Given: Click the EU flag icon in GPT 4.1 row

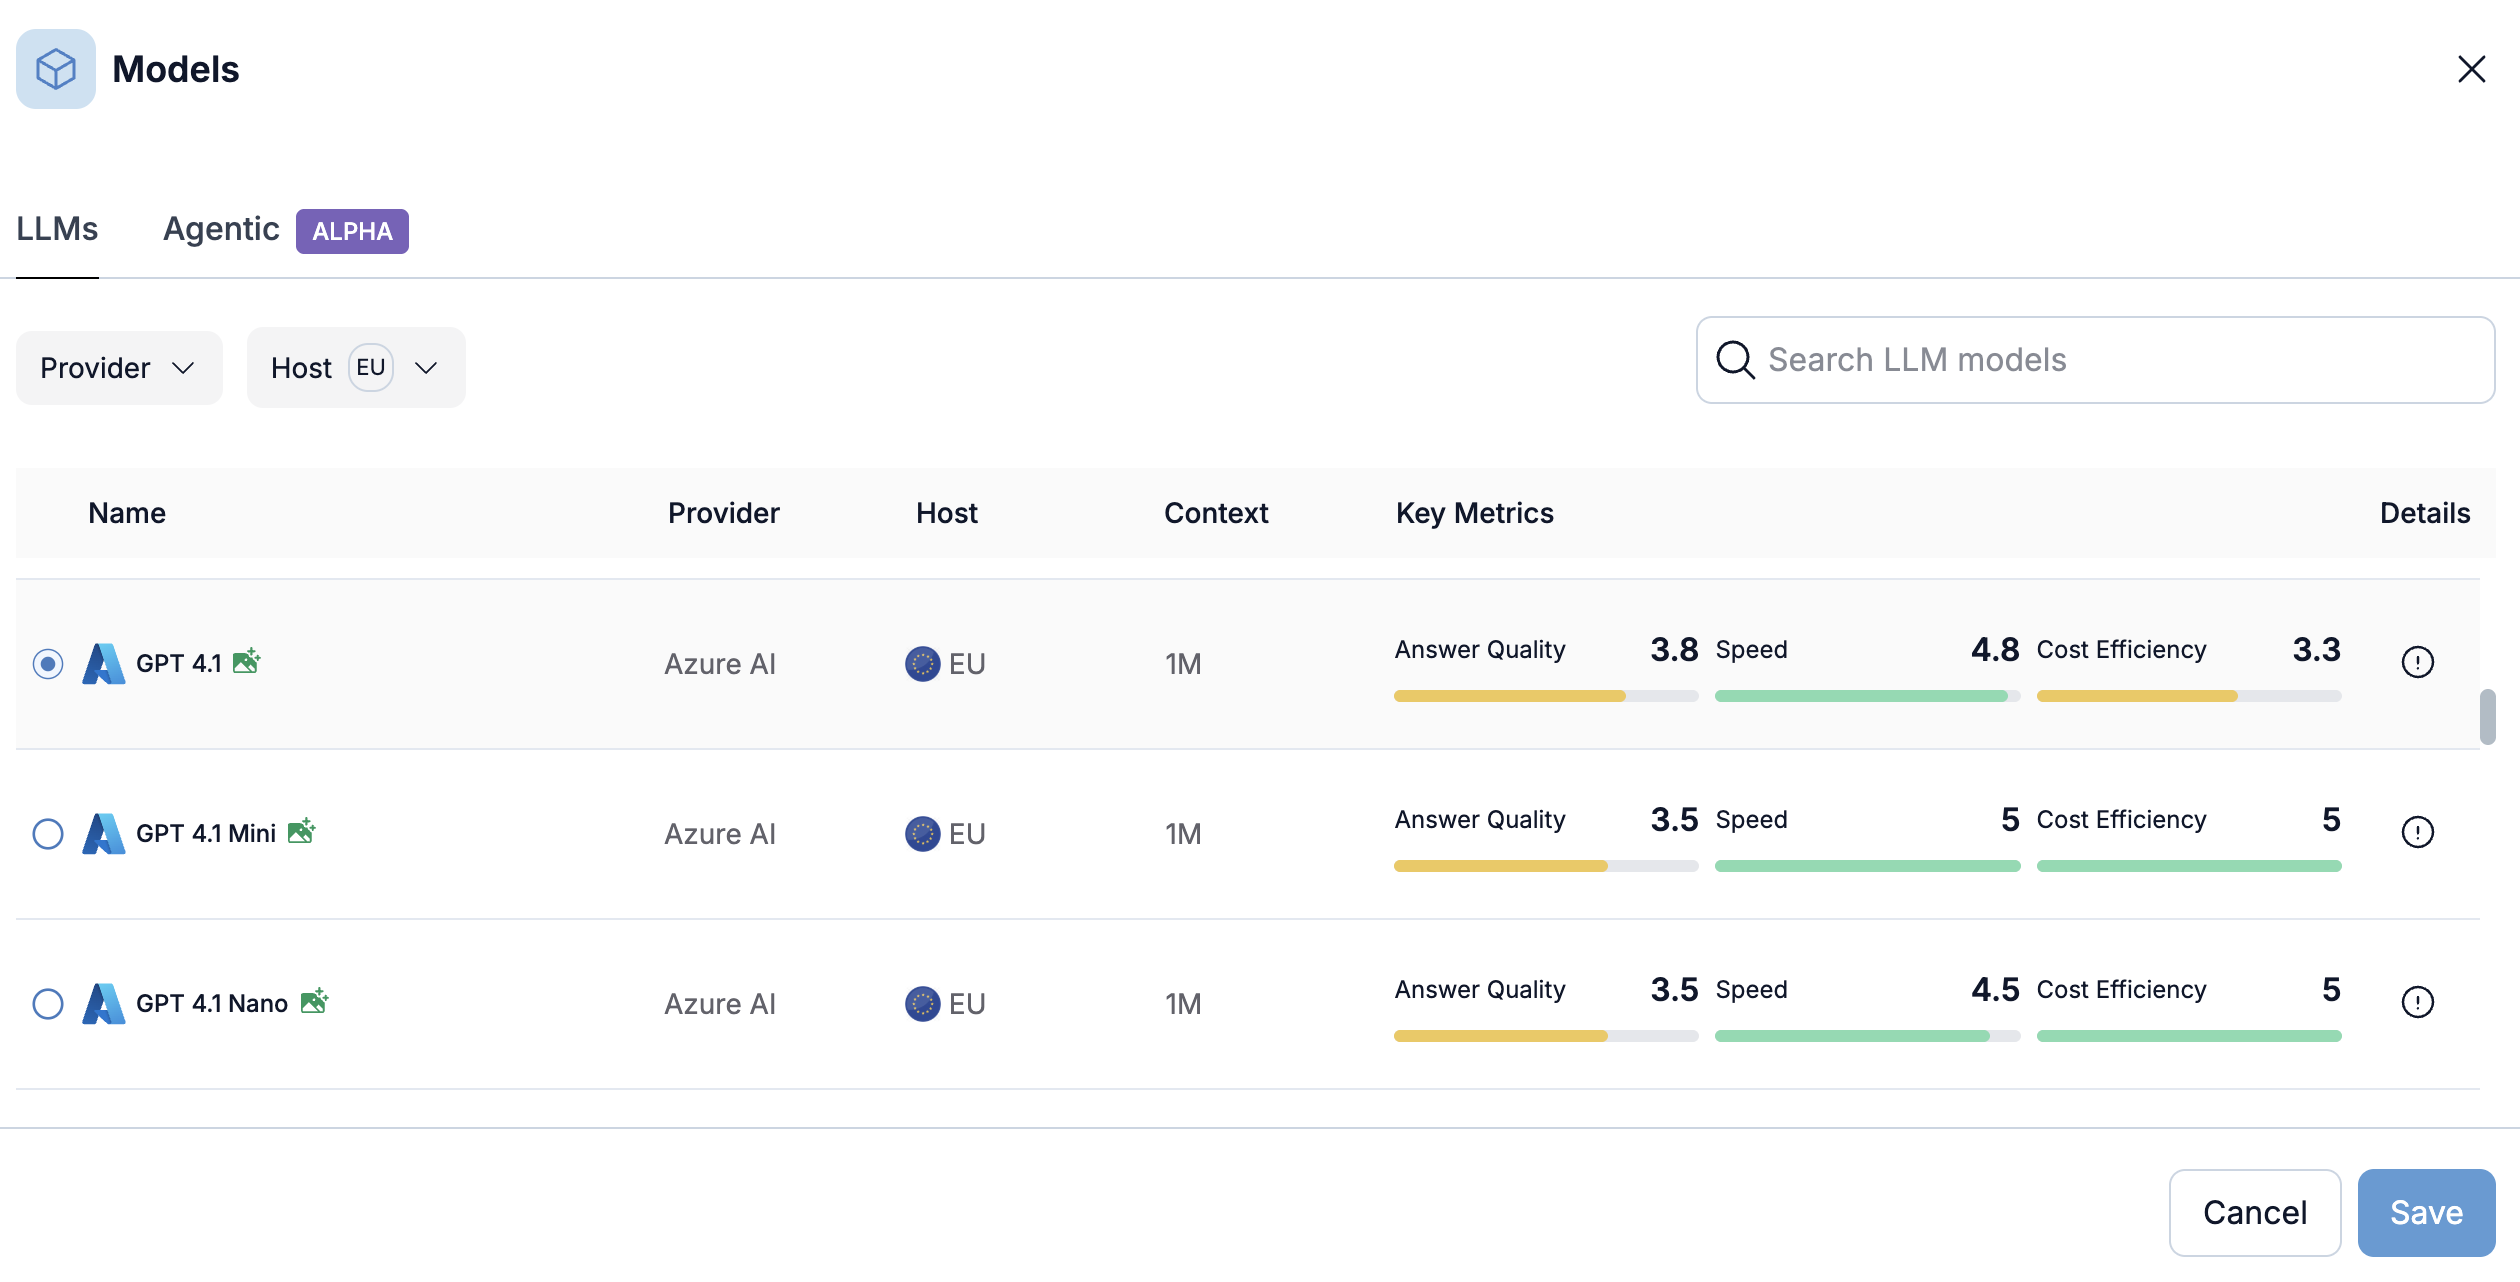Looking at the screenshot, I should point(922,664).
